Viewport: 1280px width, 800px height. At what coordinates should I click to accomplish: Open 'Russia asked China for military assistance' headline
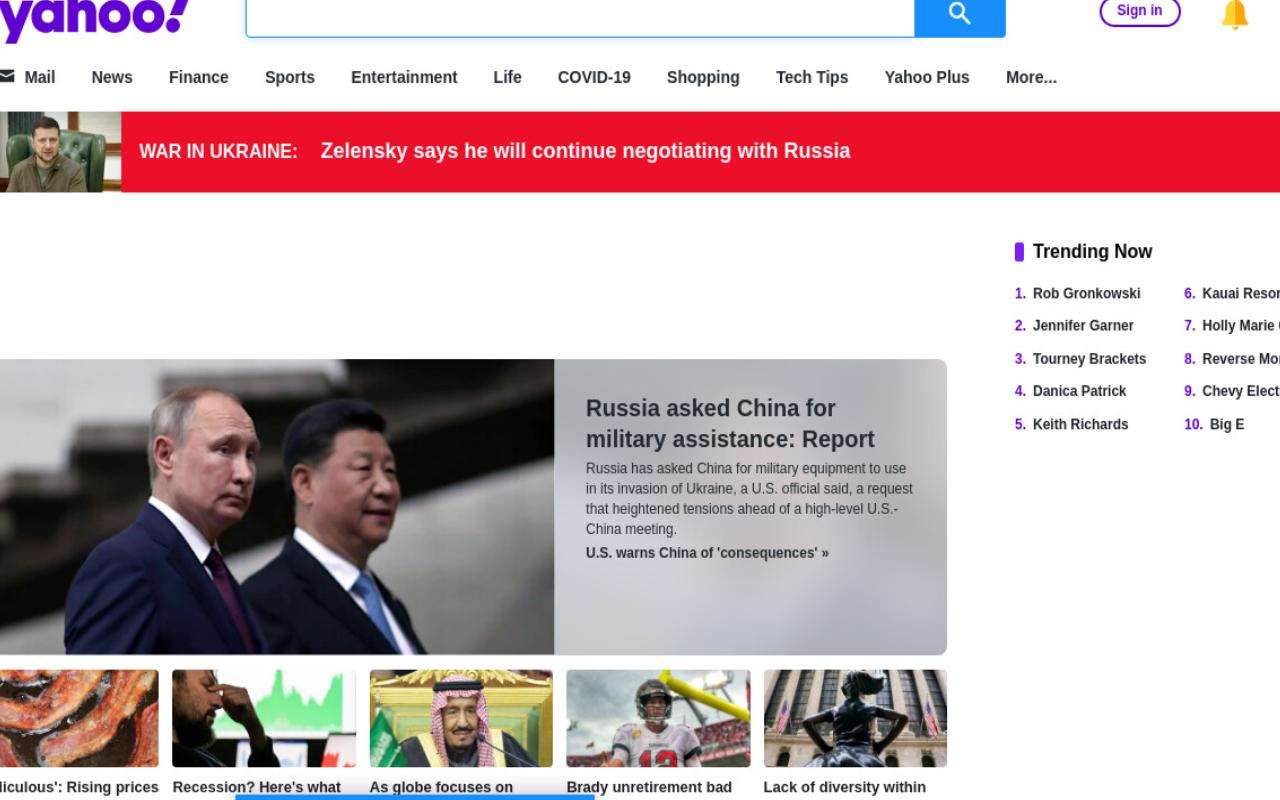[730, 424]
